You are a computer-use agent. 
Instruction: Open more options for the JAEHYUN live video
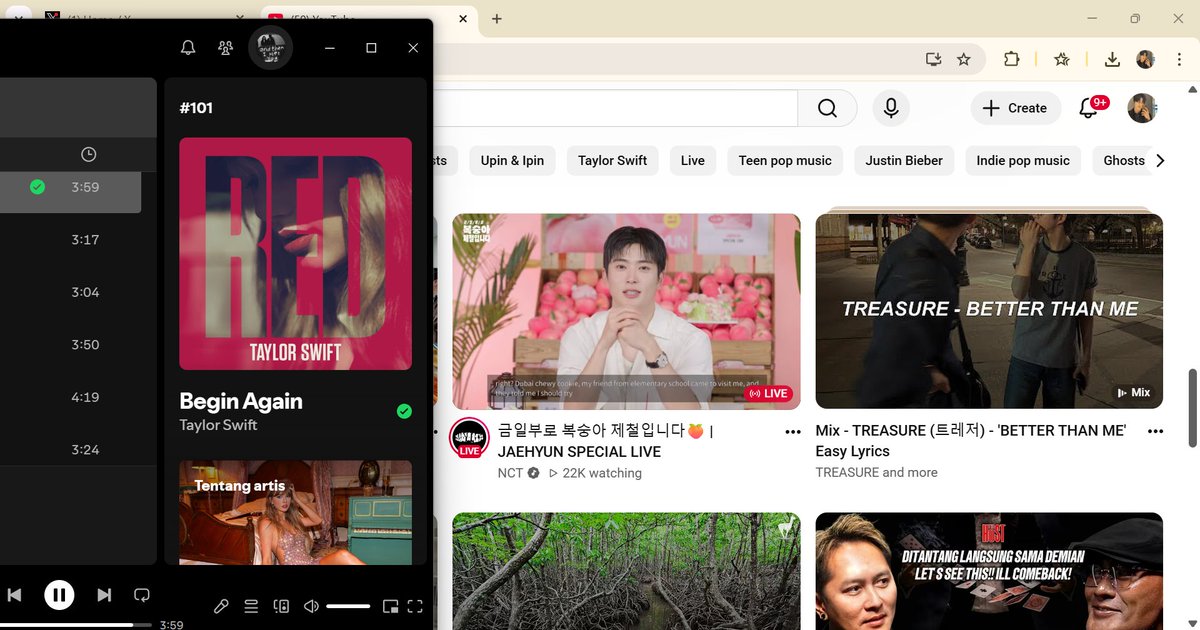point(793,432)
